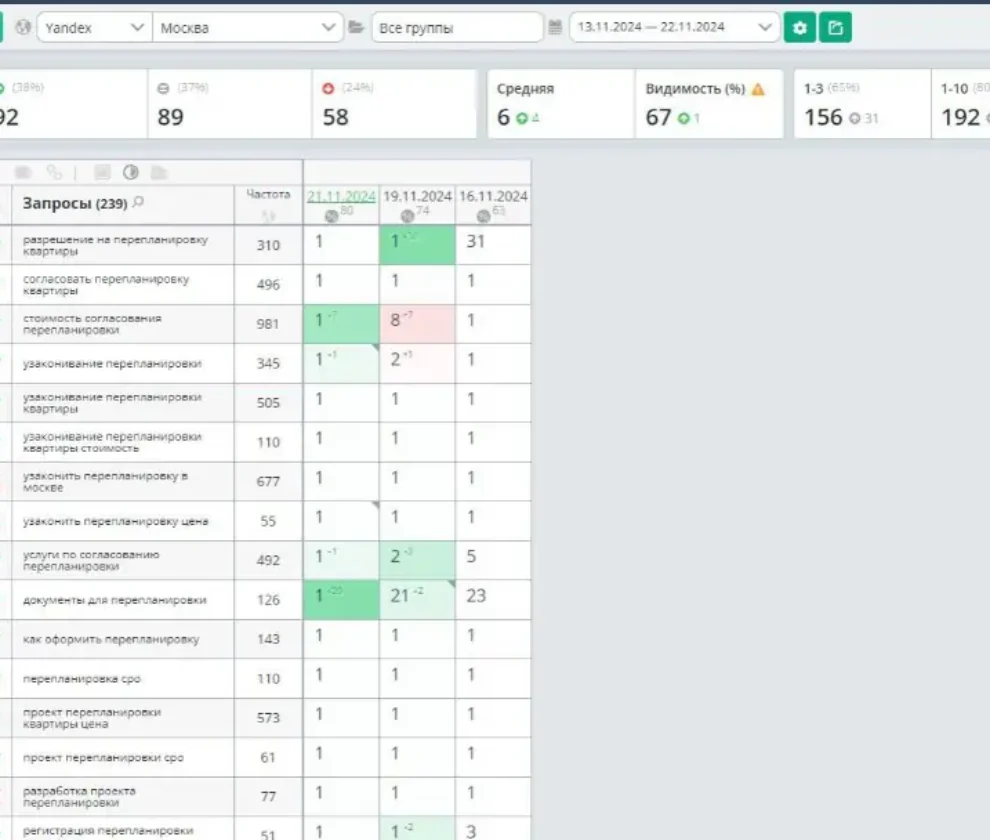990x840 pixels.
Task: Click the Все группы group field
Action: point(457,28)
